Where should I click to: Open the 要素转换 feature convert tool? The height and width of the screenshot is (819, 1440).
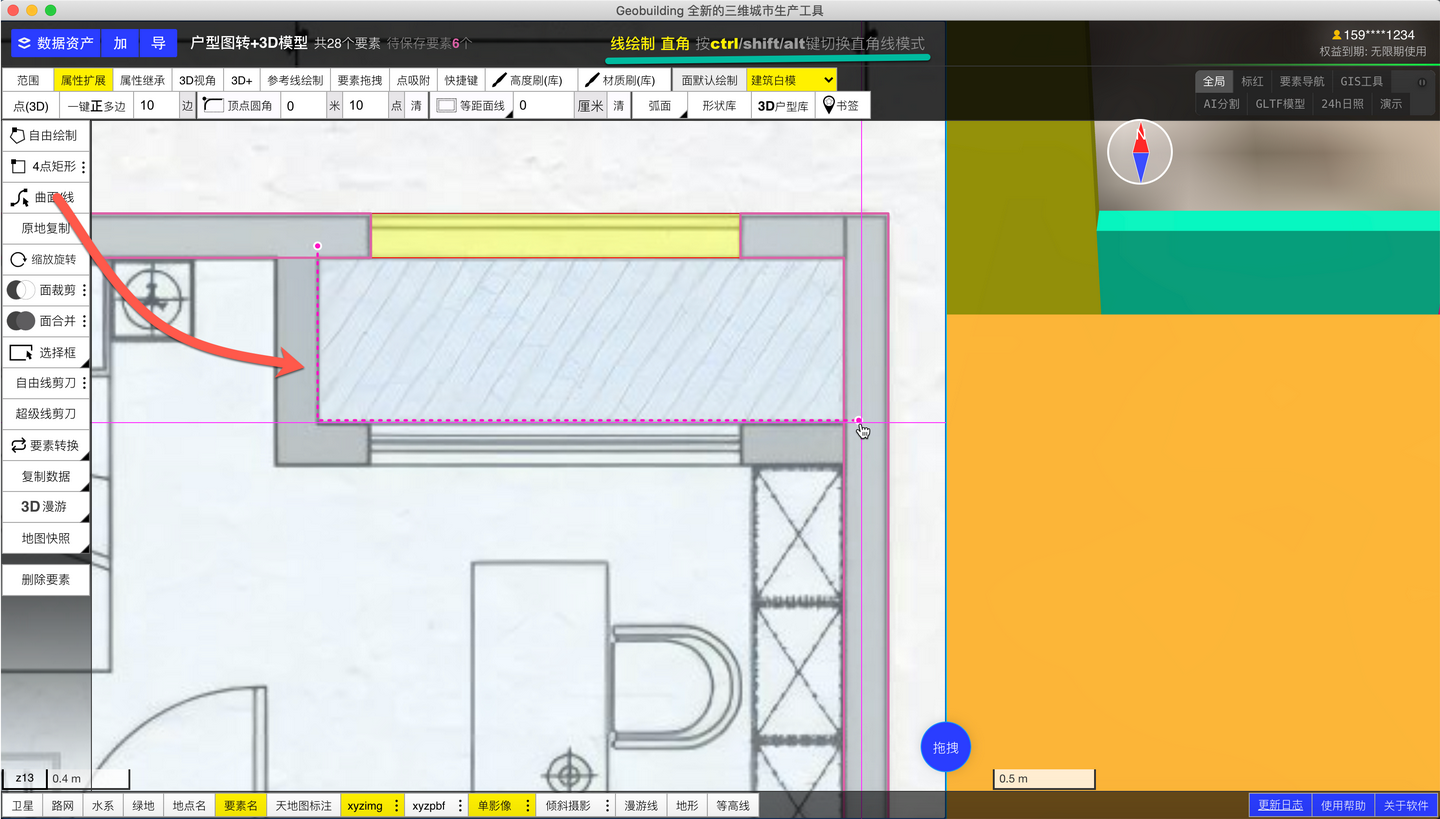[45, 445]
